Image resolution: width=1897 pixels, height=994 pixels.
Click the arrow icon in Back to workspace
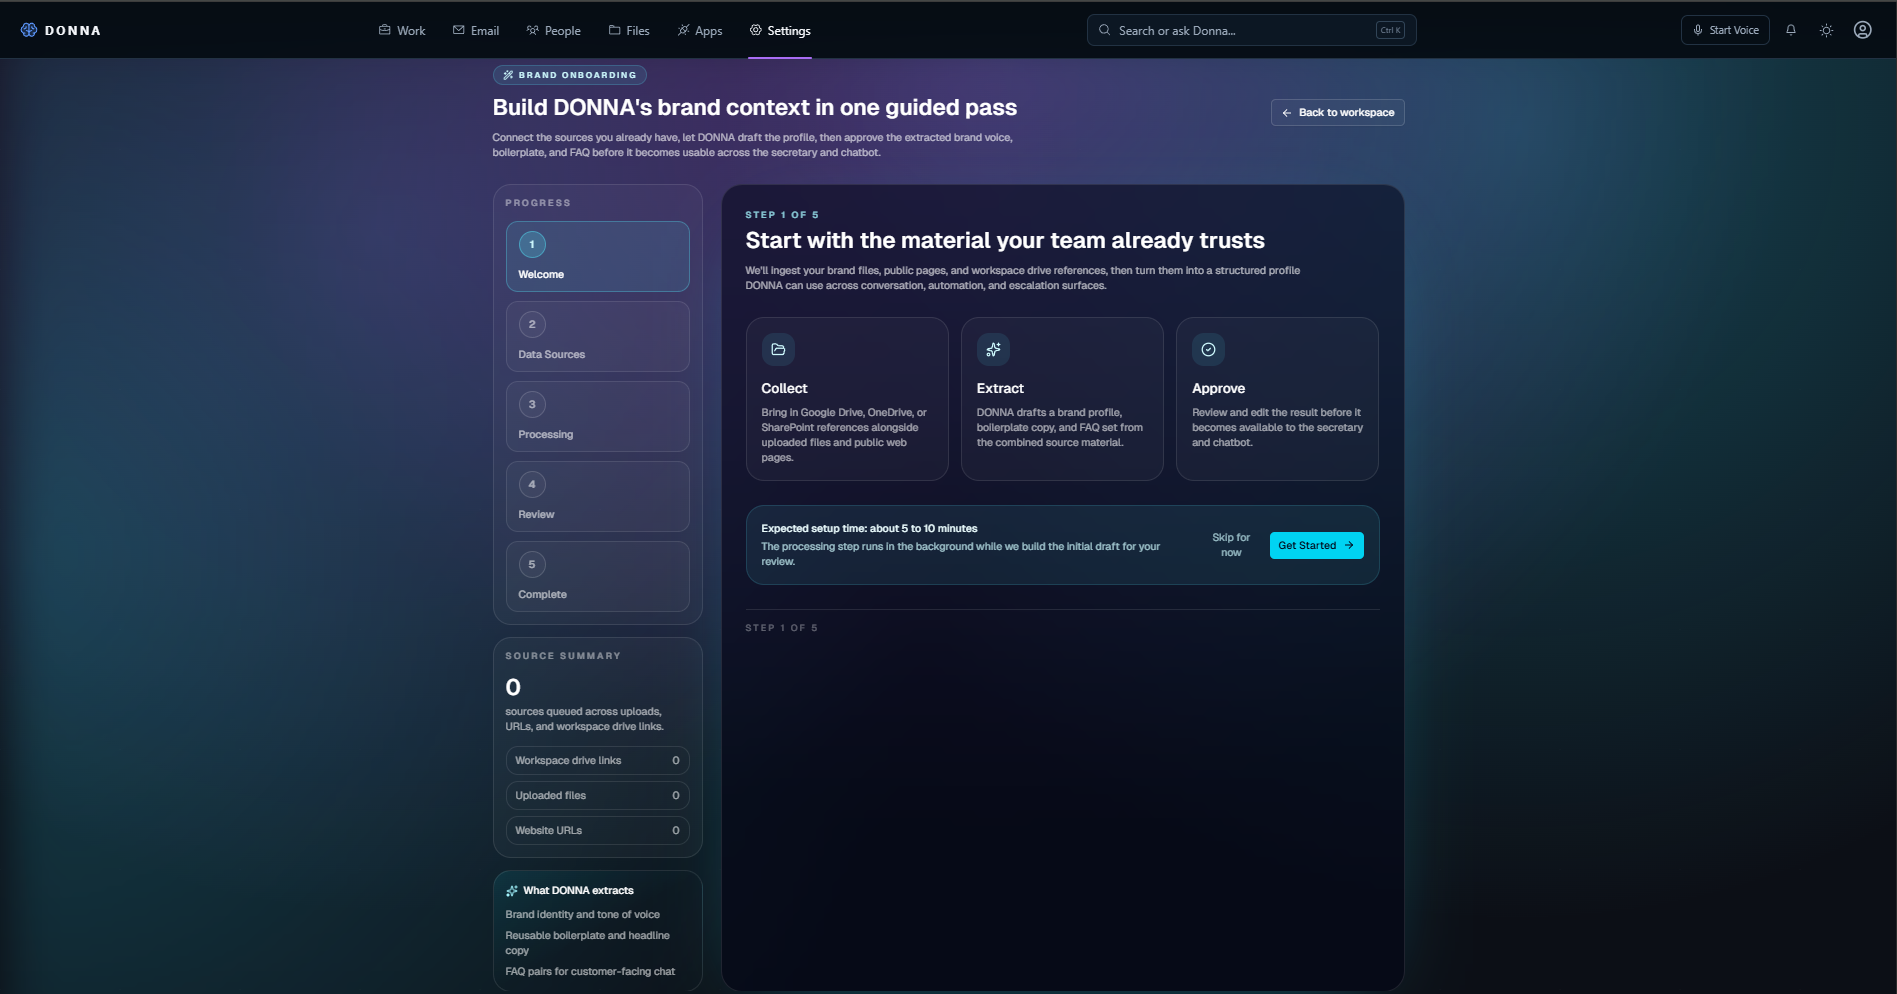coord(1287,113)
